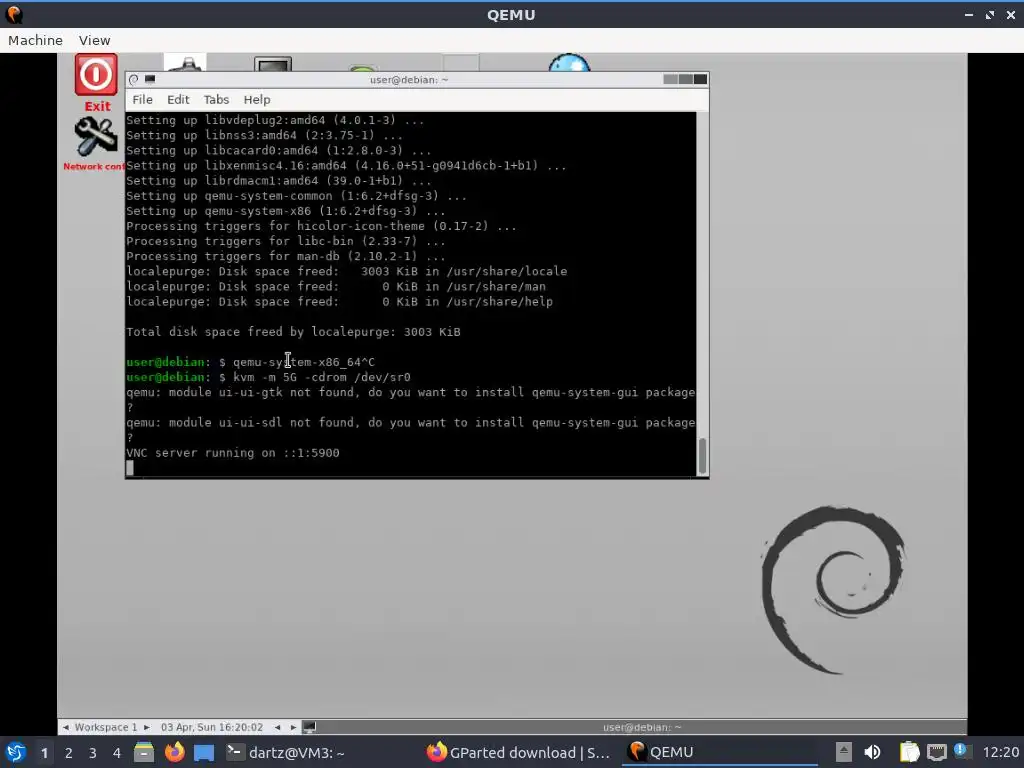The width and height of the screenshot is (1024, 768).
Task: Open the clipboard manager tray icon
Action: [909, 752]
